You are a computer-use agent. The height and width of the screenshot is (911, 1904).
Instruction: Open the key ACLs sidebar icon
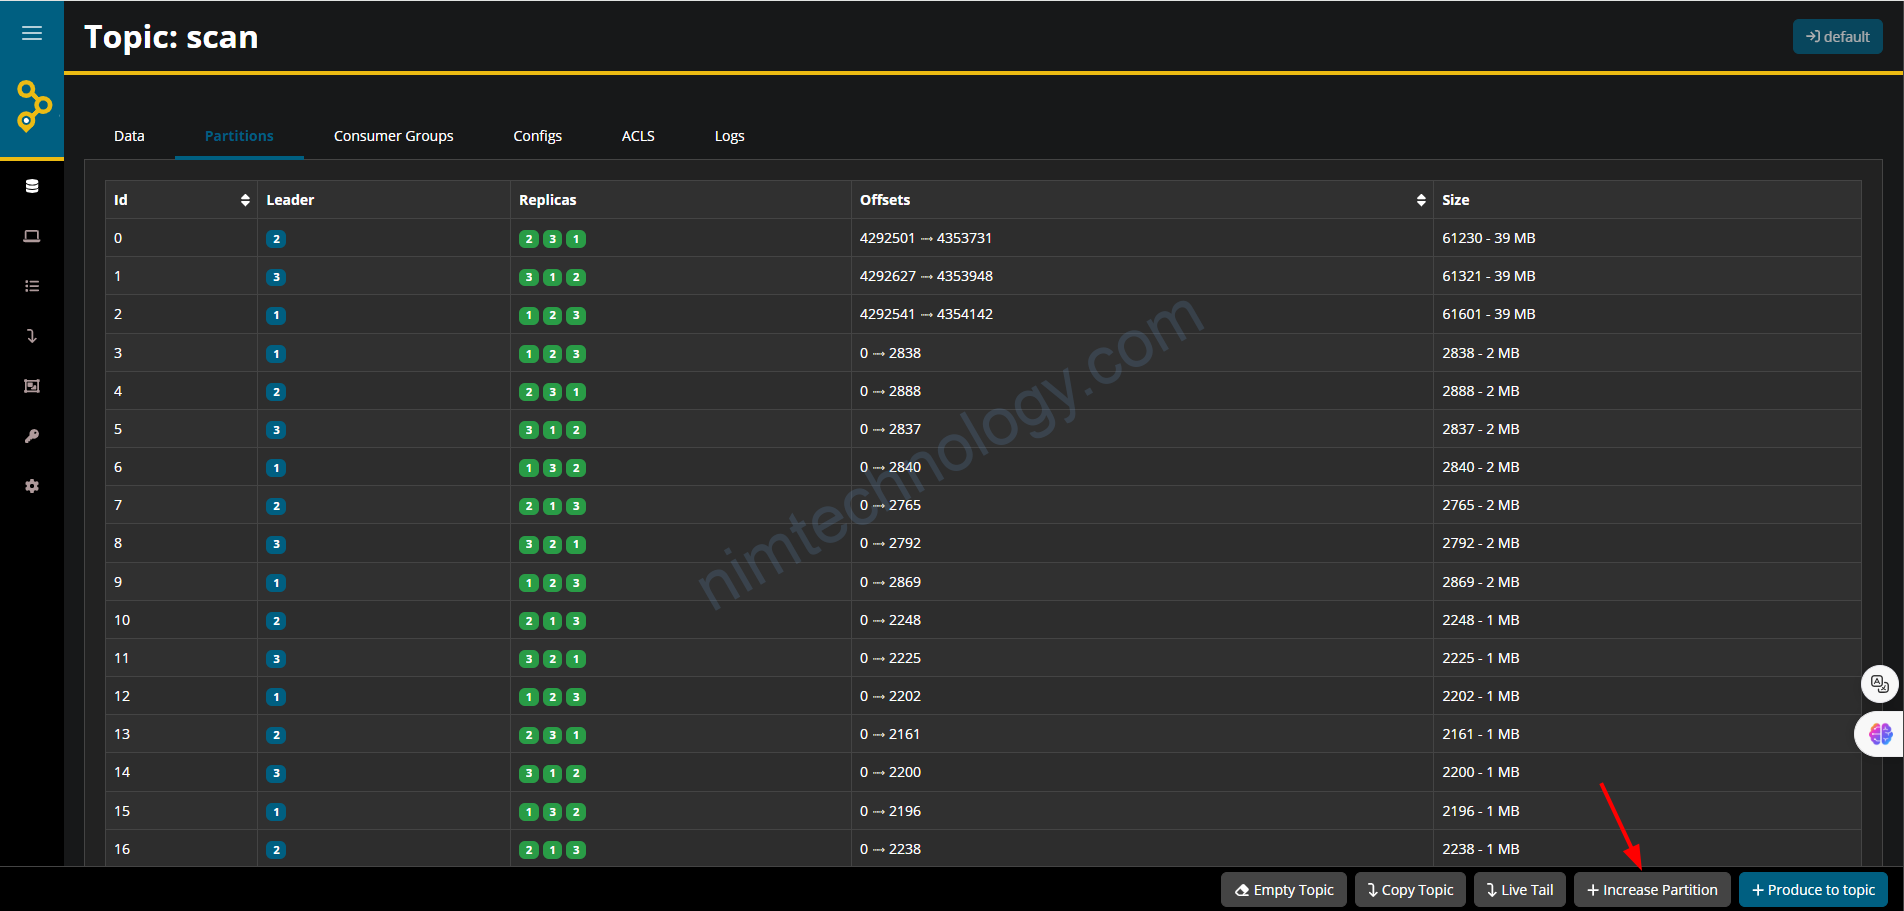32,437
